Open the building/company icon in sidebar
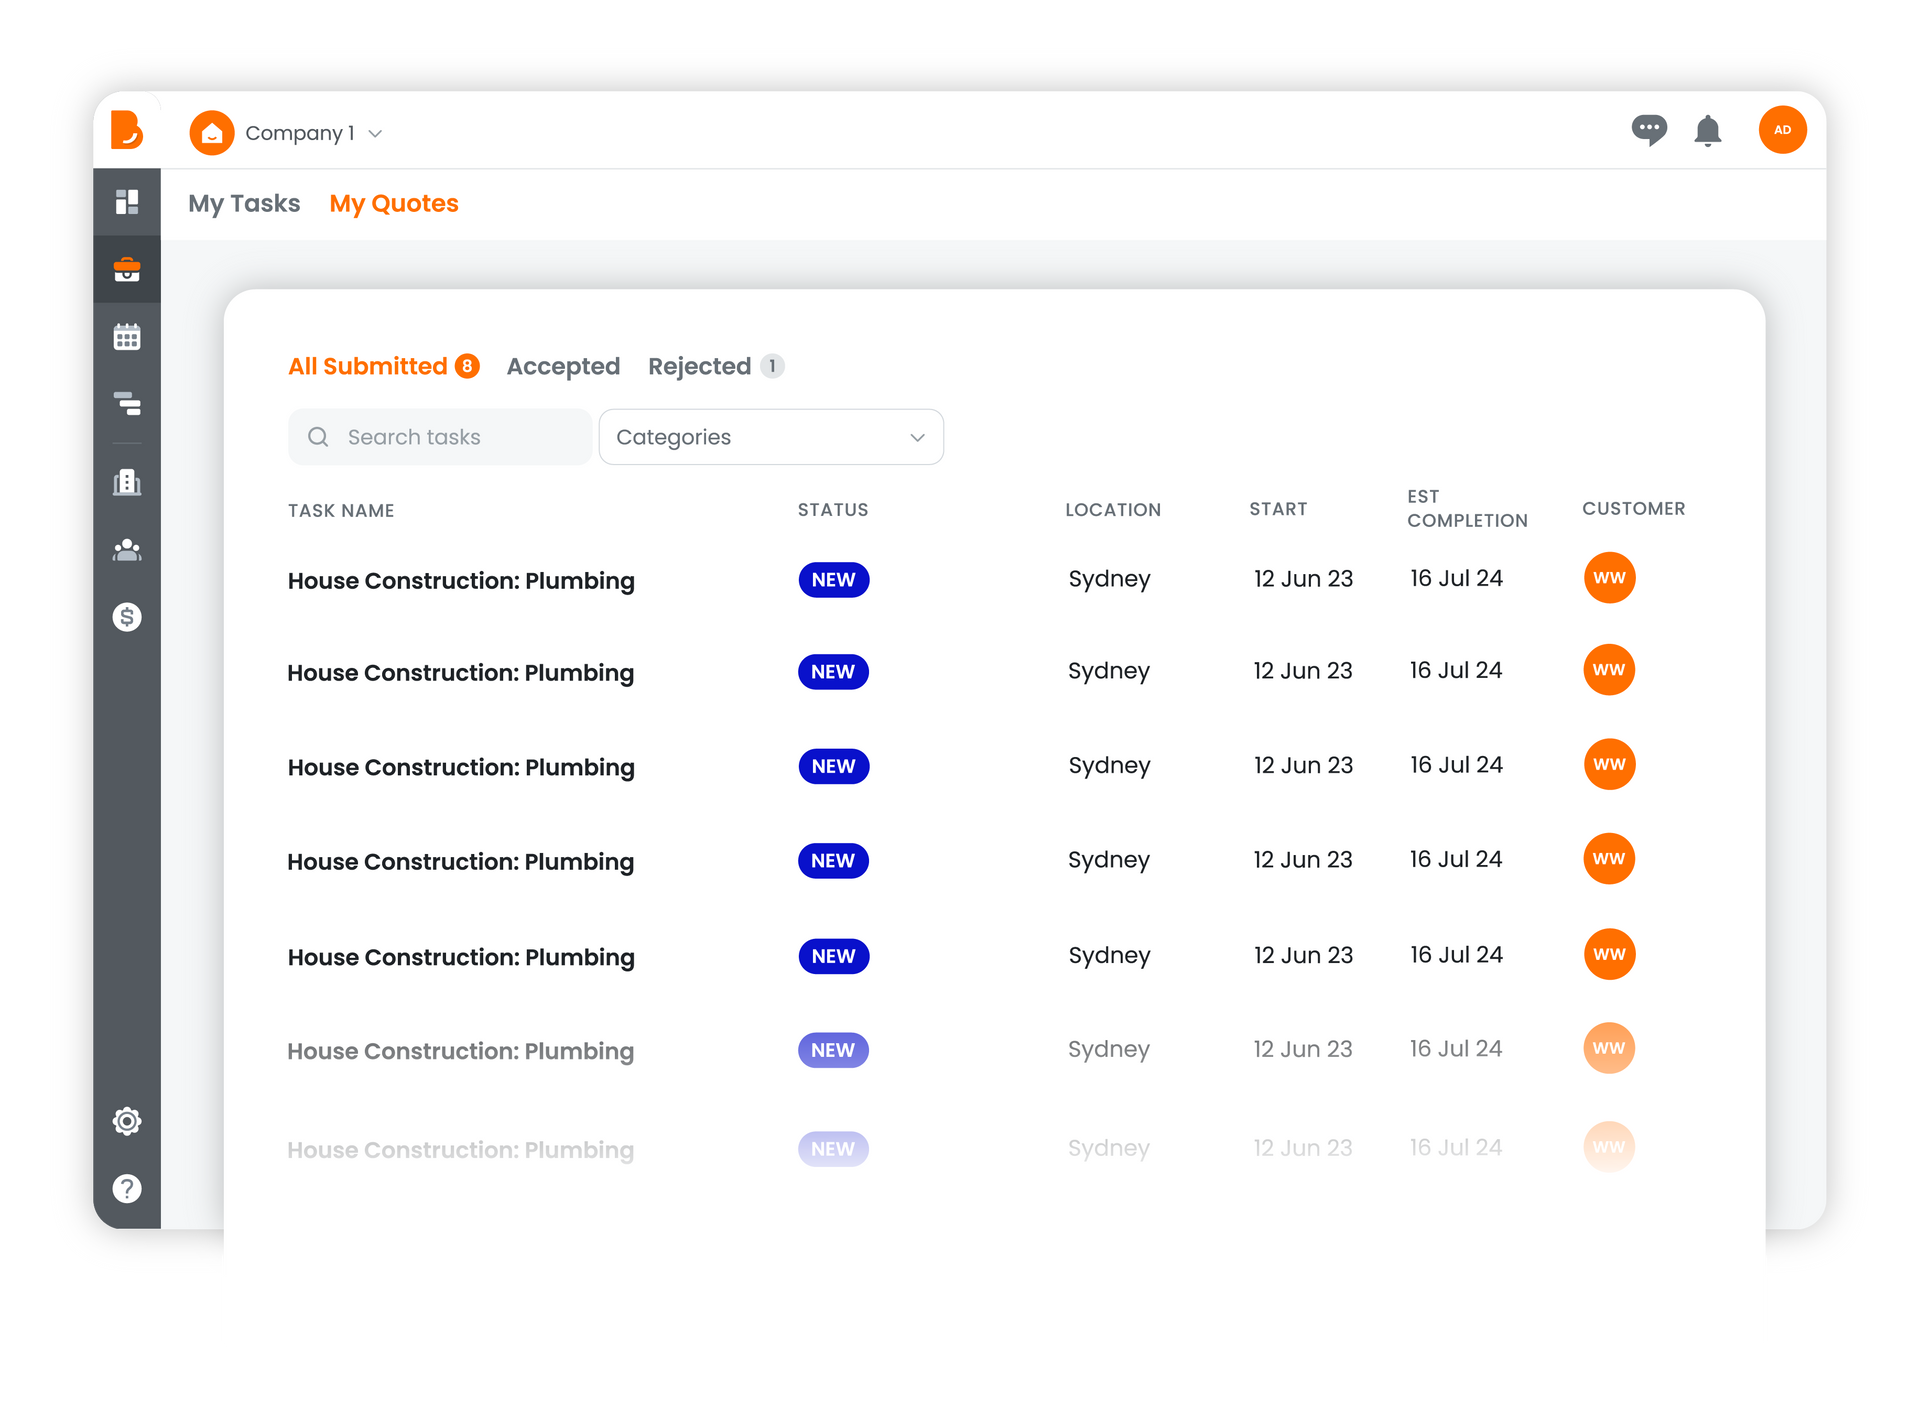This screenshot has width=1920, height=1404. click(x=127, y=481)
